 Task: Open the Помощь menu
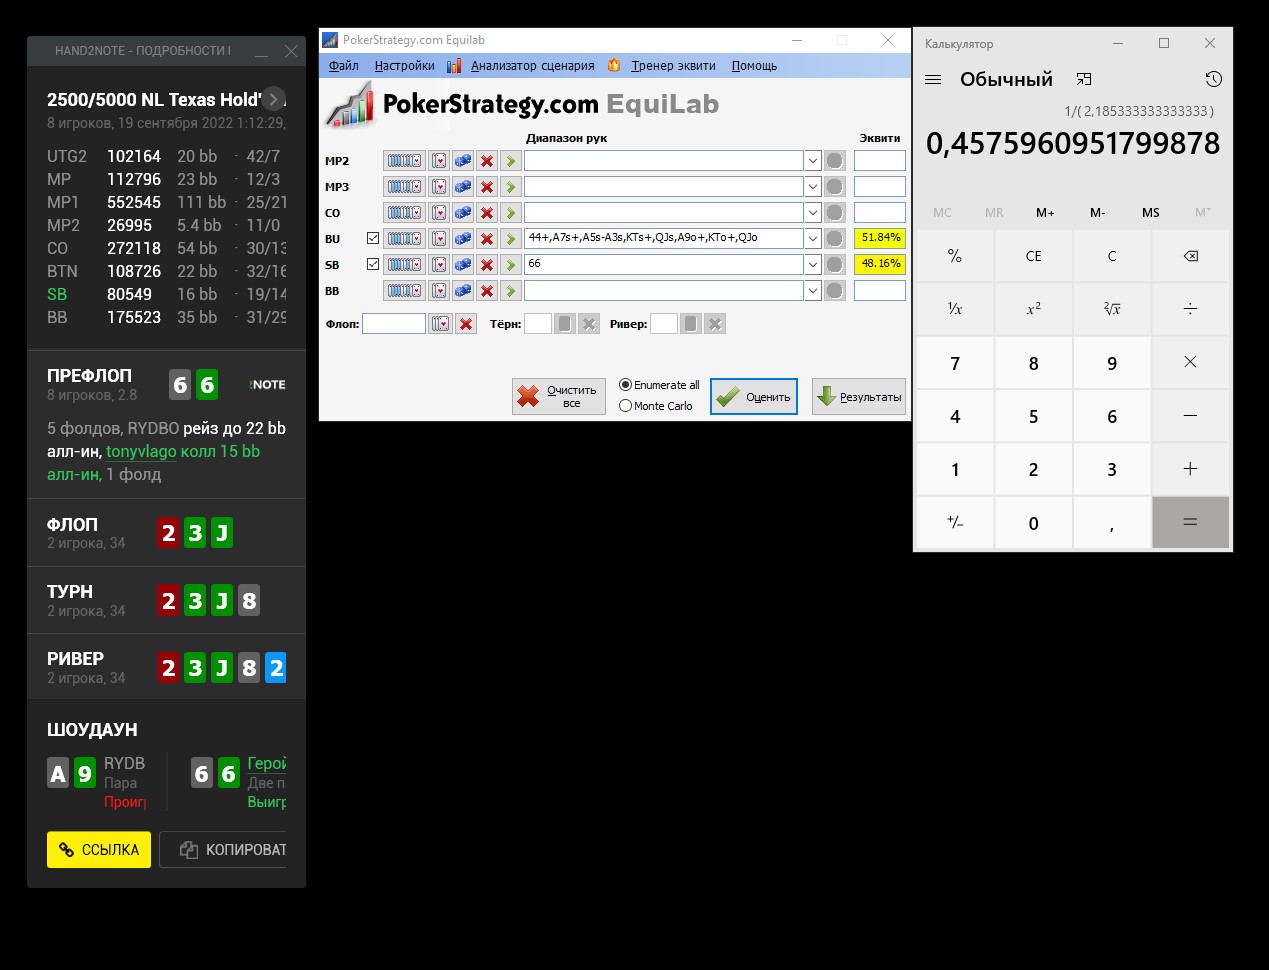pos(754,66)
